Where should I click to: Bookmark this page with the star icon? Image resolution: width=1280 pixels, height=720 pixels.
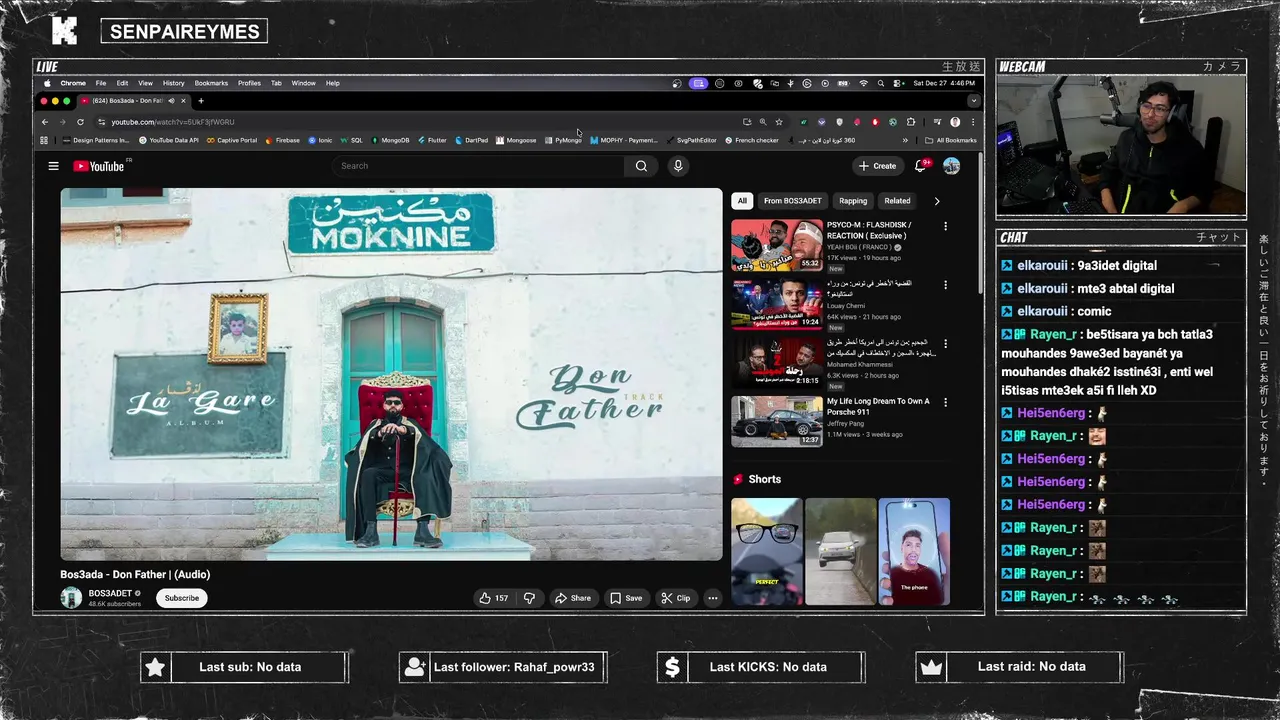779,122
